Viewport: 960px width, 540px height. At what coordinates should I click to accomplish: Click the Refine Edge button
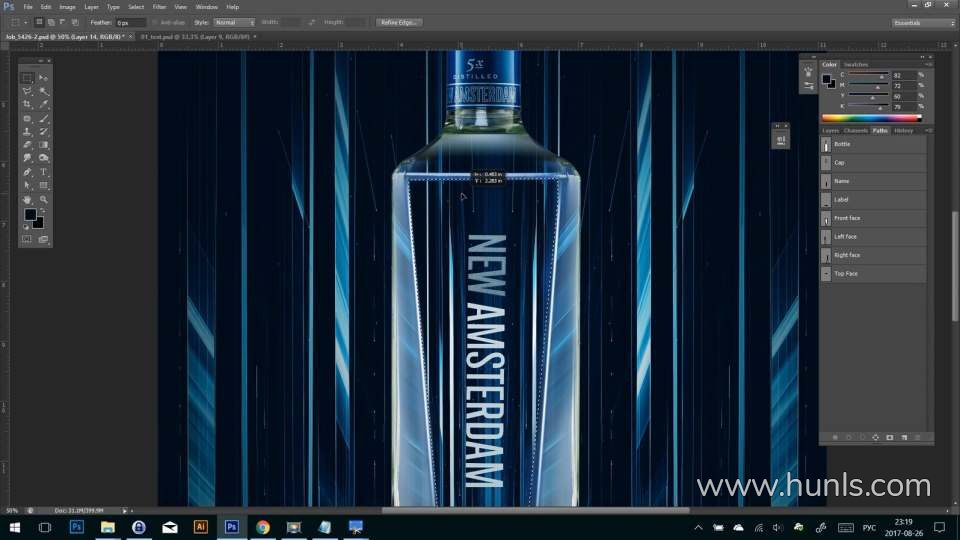[x=399, y=22]
